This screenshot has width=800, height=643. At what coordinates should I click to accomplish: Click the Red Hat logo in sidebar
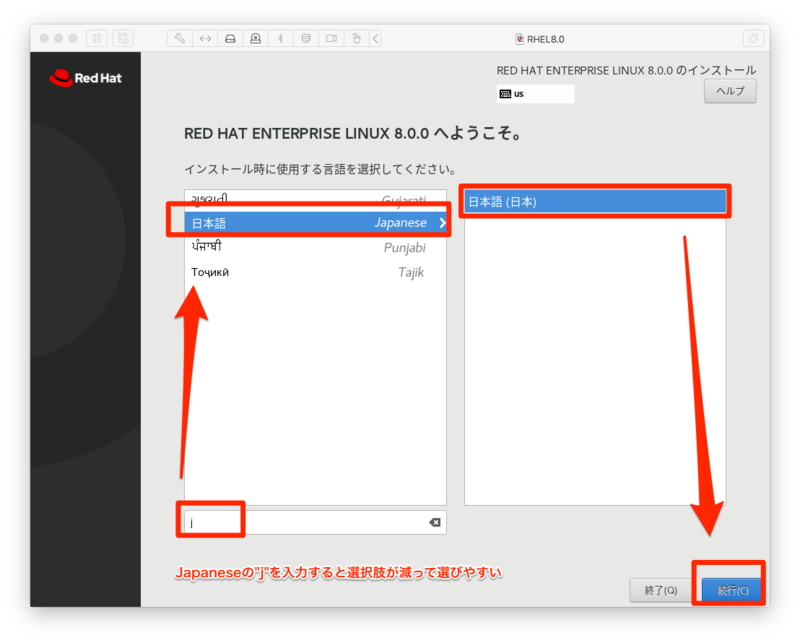(86, 78)
